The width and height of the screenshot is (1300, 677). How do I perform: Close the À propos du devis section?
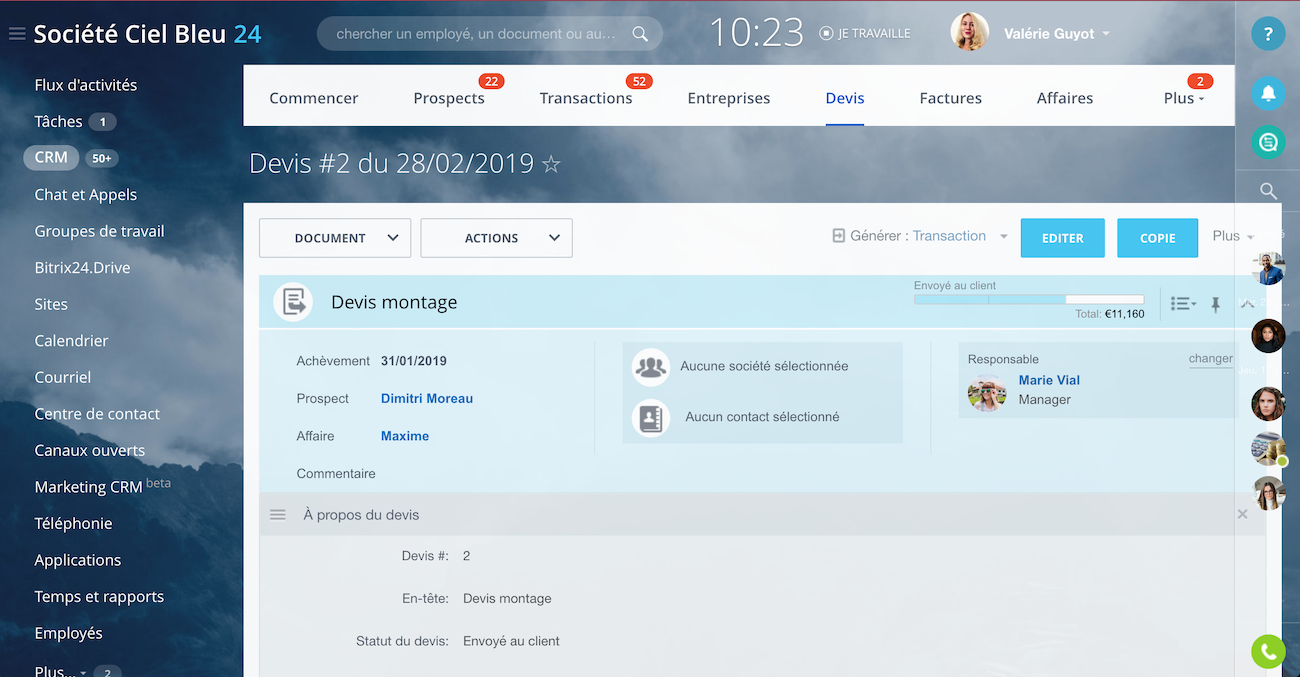1242,514
